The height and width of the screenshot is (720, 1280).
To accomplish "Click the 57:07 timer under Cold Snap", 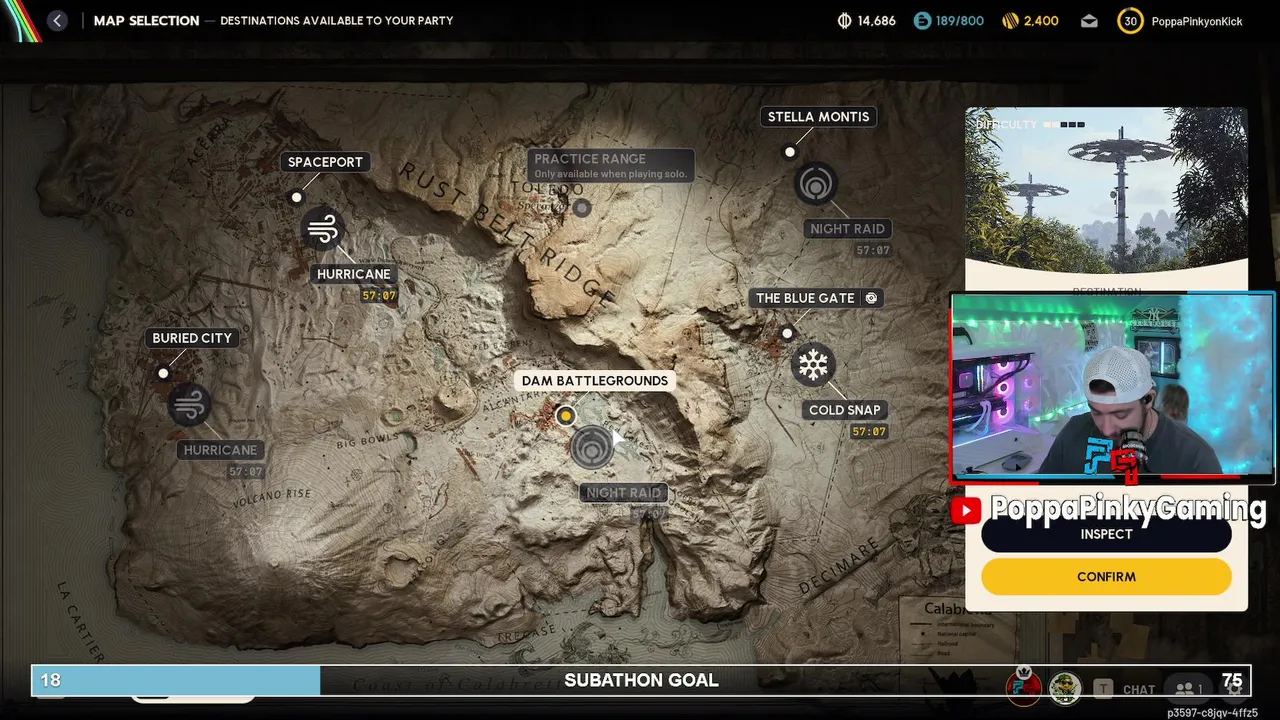I will [869, 432].
